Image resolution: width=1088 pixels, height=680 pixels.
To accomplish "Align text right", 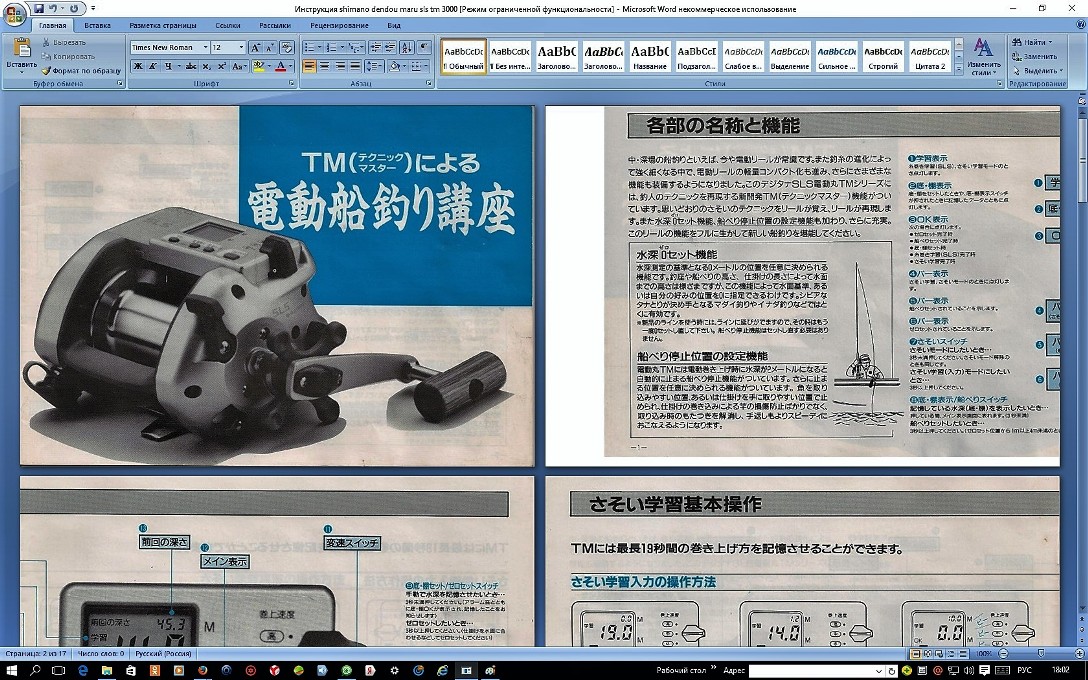I will pyautogui.click(x=340, y=67).
